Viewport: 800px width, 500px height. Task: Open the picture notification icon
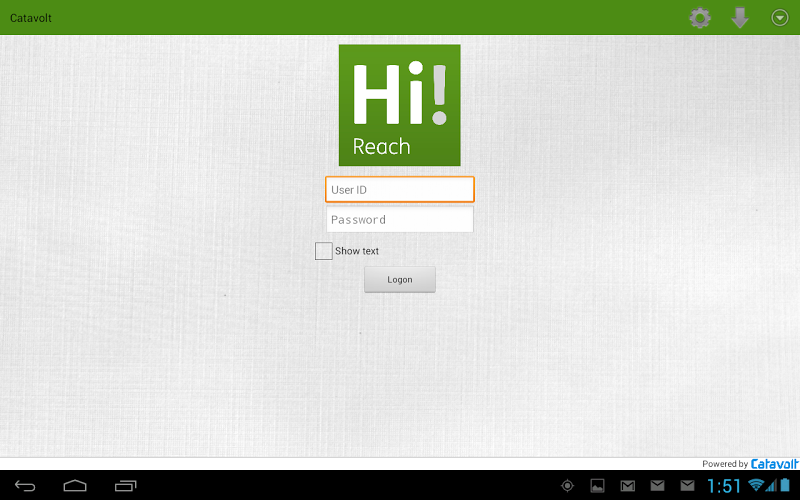[x=597, y=486]
